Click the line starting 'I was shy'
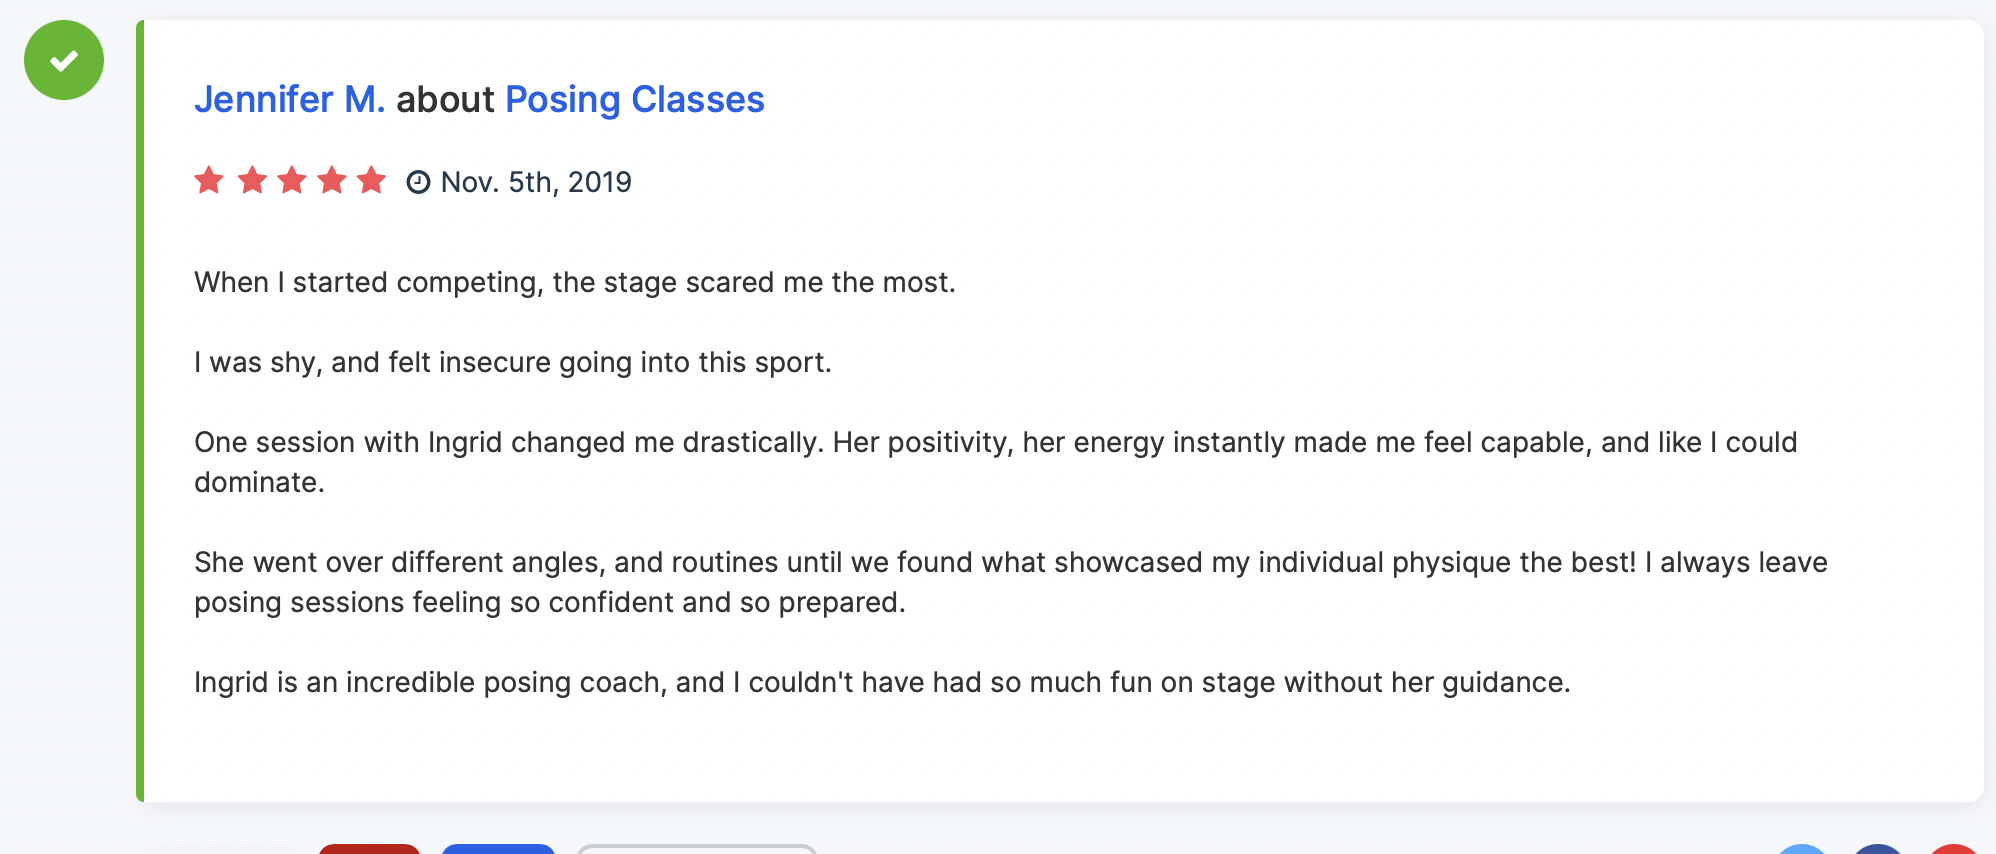The width and height of the screenshot is (1996, 854). point(512,362)
